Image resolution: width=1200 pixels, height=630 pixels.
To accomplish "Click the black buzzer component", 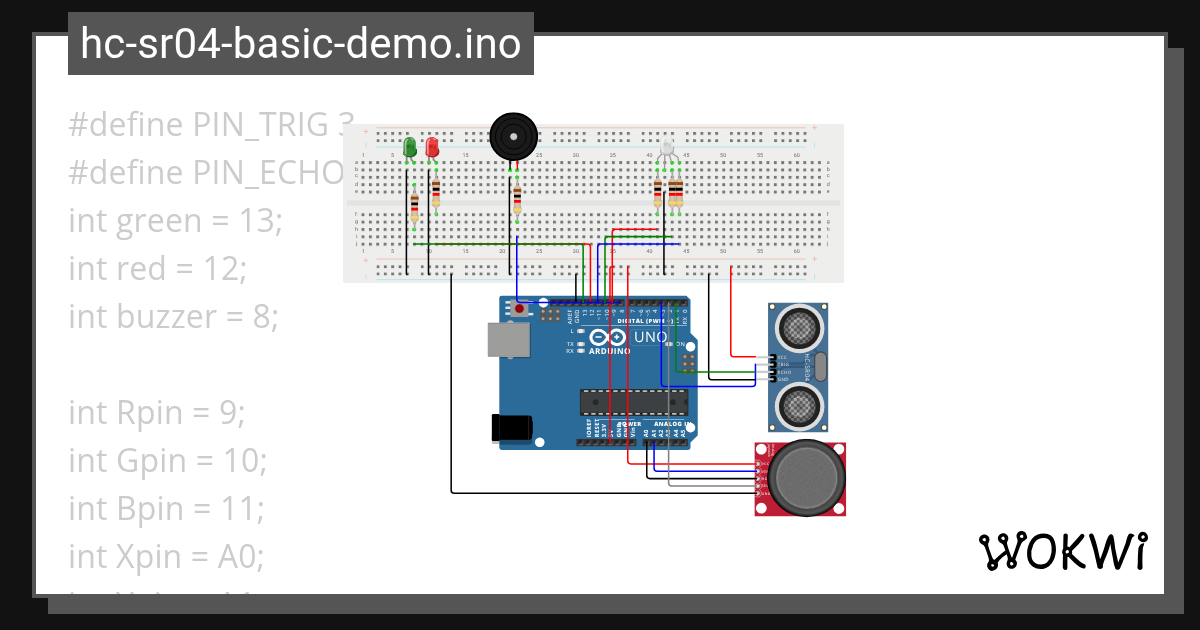I will 513,134.
